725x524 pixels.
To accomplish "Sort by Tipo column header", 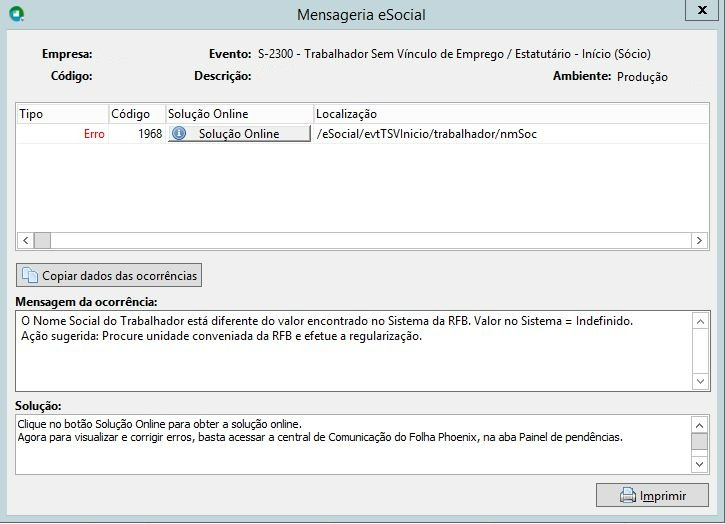I will 62,114.
